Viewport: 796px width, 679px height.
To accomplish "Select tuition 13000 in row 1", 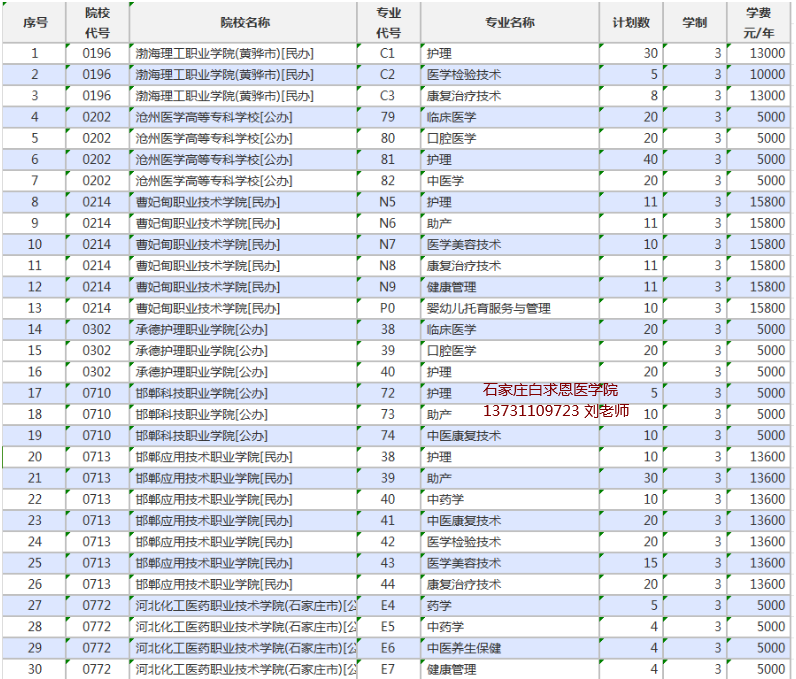I will point(767,53).
